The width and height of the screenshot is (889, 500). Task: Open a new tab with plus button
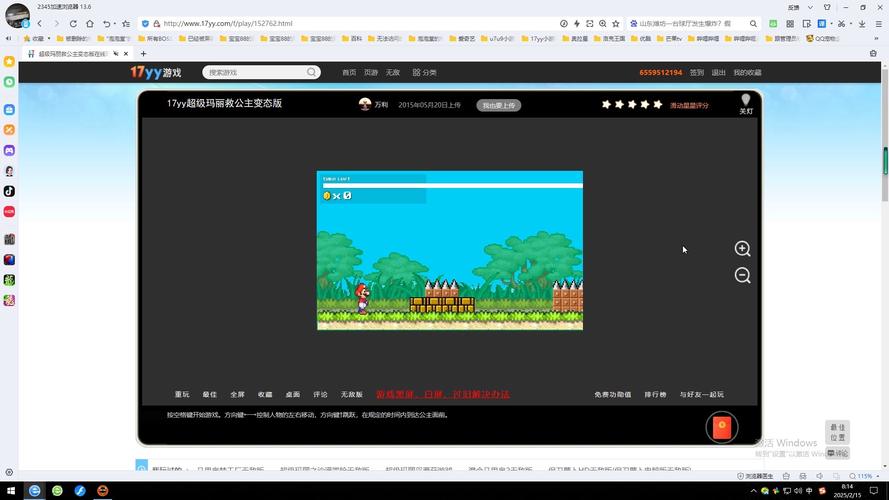click(x=143, y=53)
